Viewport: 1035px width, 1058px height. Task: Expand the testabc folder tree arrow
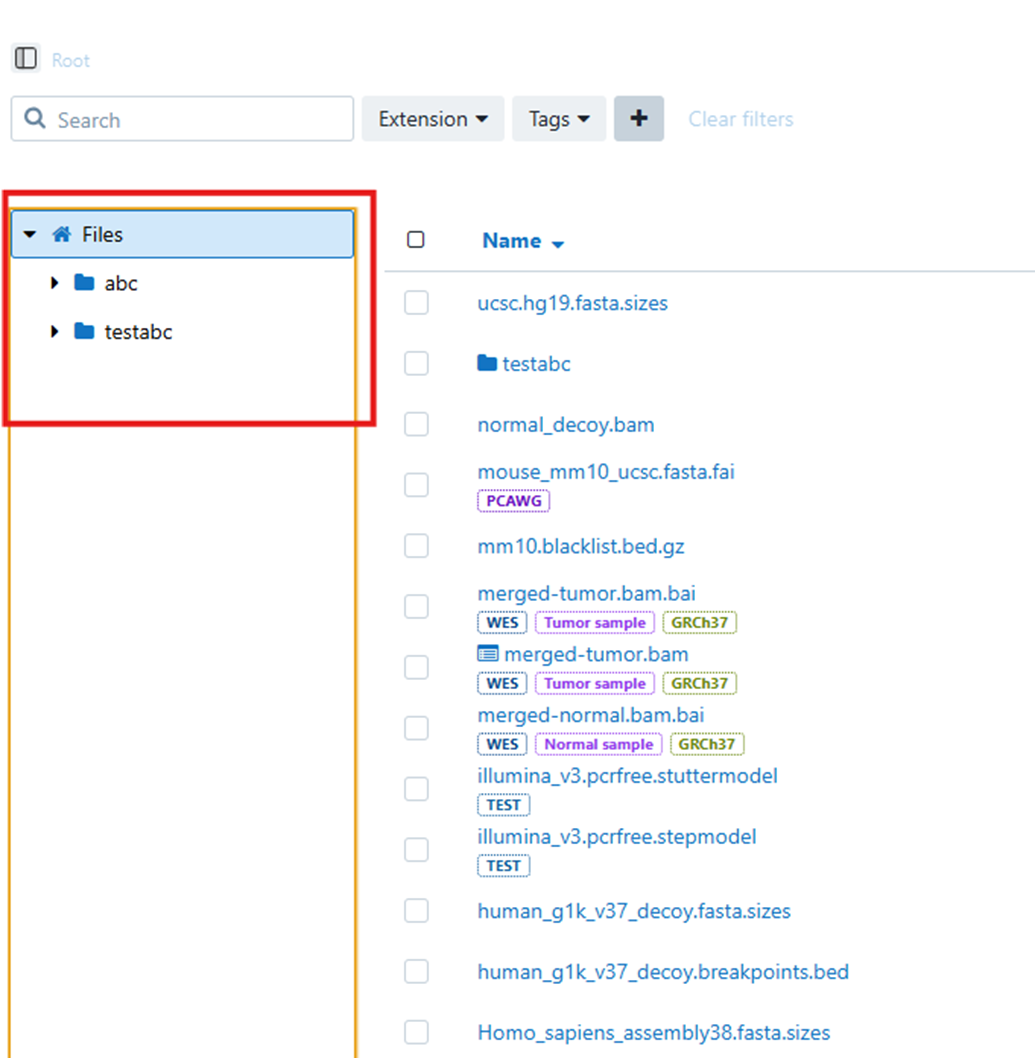click(55, 331)
